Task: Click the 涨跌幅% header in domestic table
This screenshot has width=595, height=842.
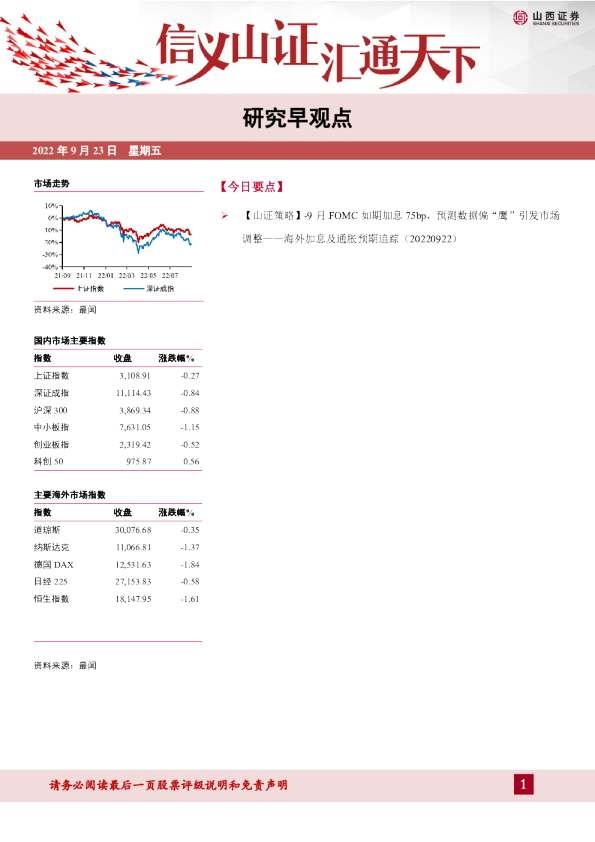Action: pyautogui.click(x=176, y=358)
